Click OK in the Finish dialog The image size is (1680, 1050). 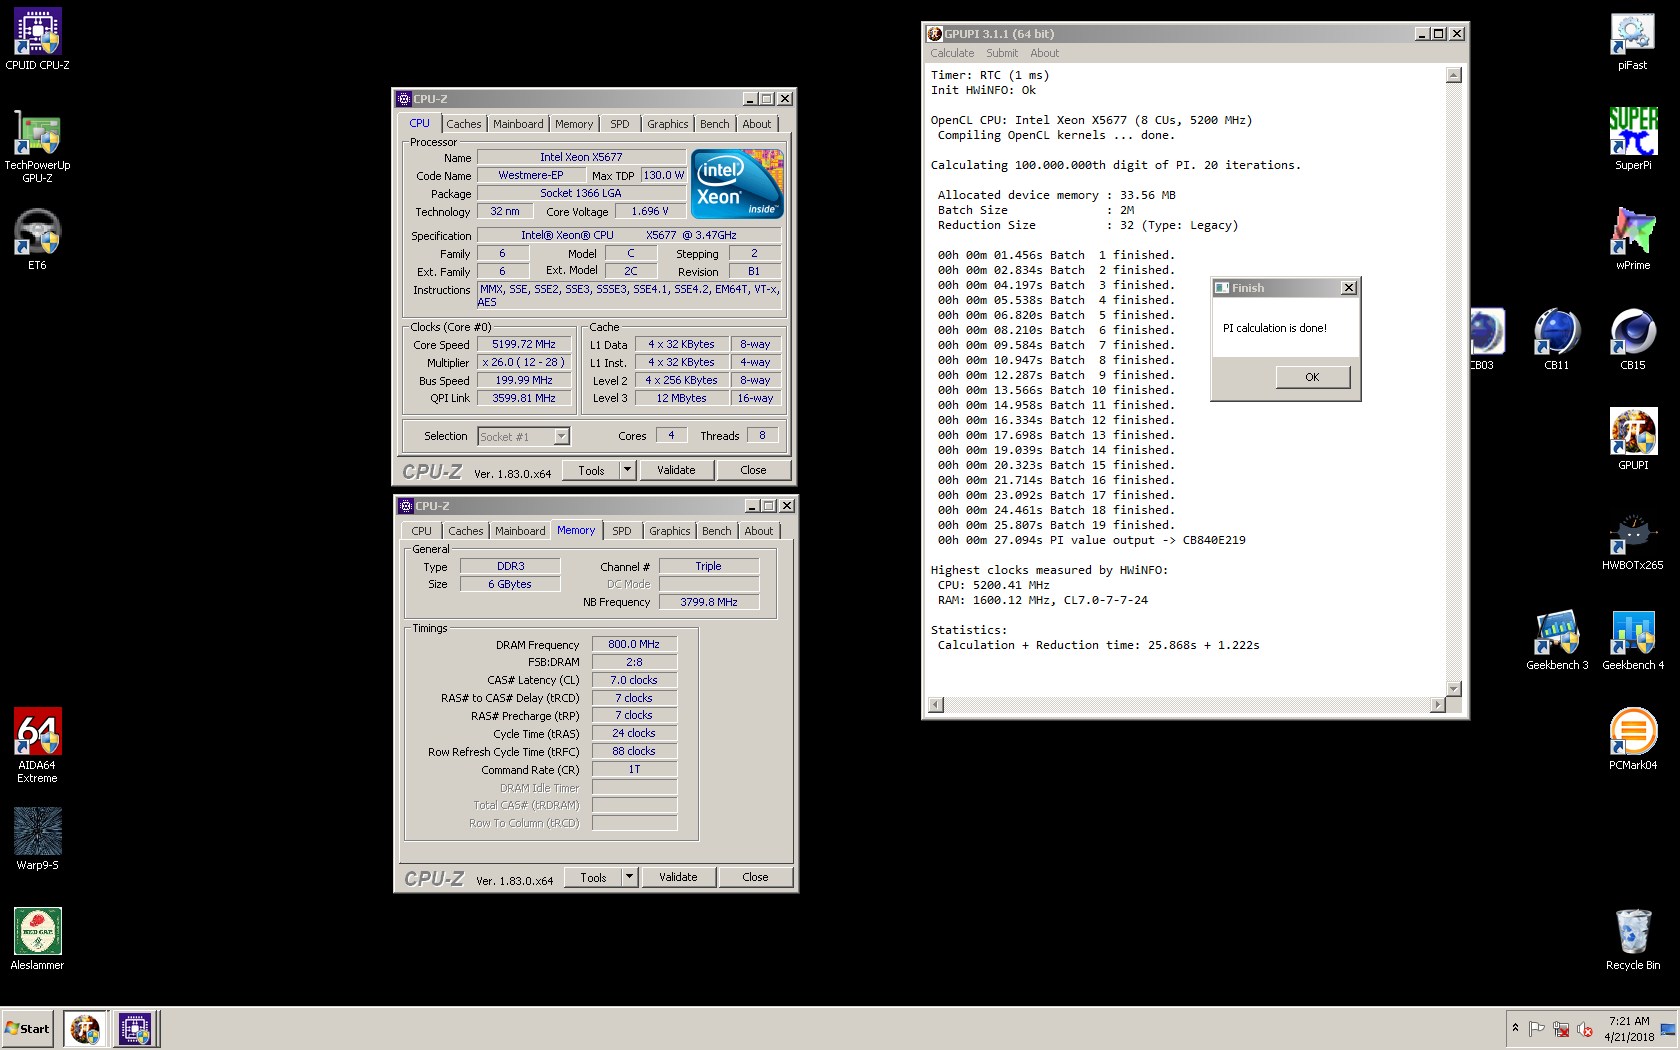coord(1313,377)
